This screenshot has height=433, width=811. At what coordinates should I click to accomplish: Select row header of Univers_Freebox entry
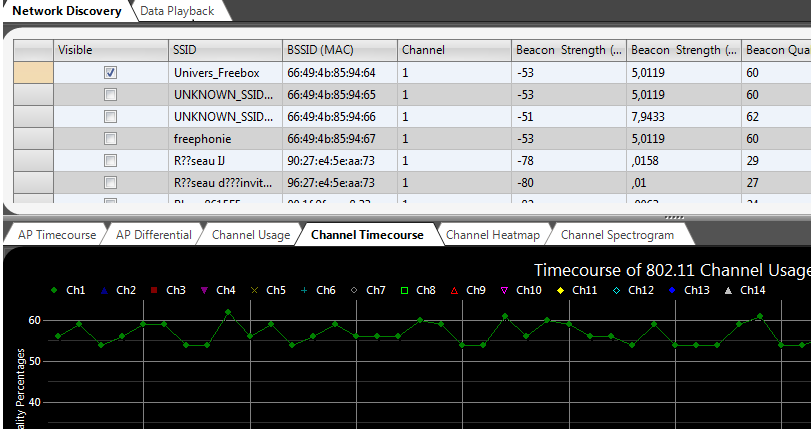tap(33, 72)
